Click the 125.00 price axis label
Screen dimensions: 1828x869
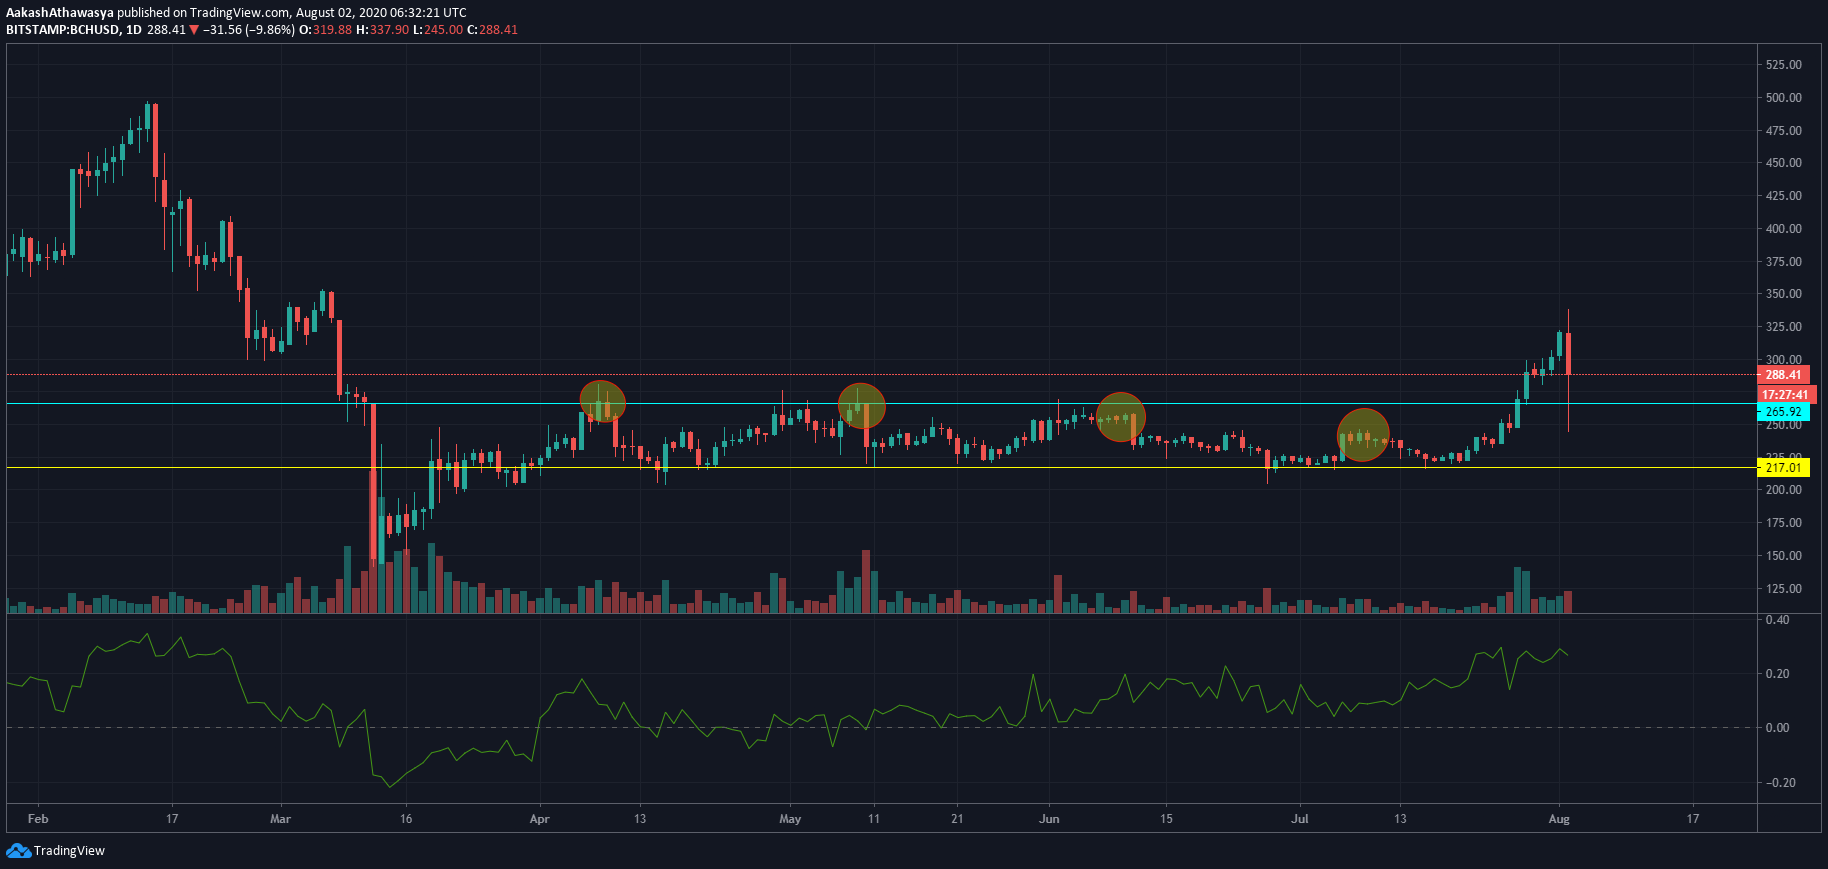(1784, 589)
